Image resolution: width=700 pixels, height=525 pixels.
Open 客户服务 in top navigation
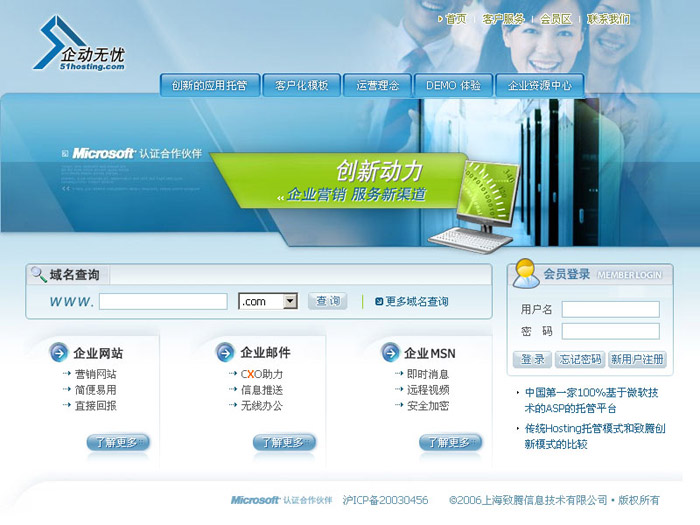click(x=503, y=19)
